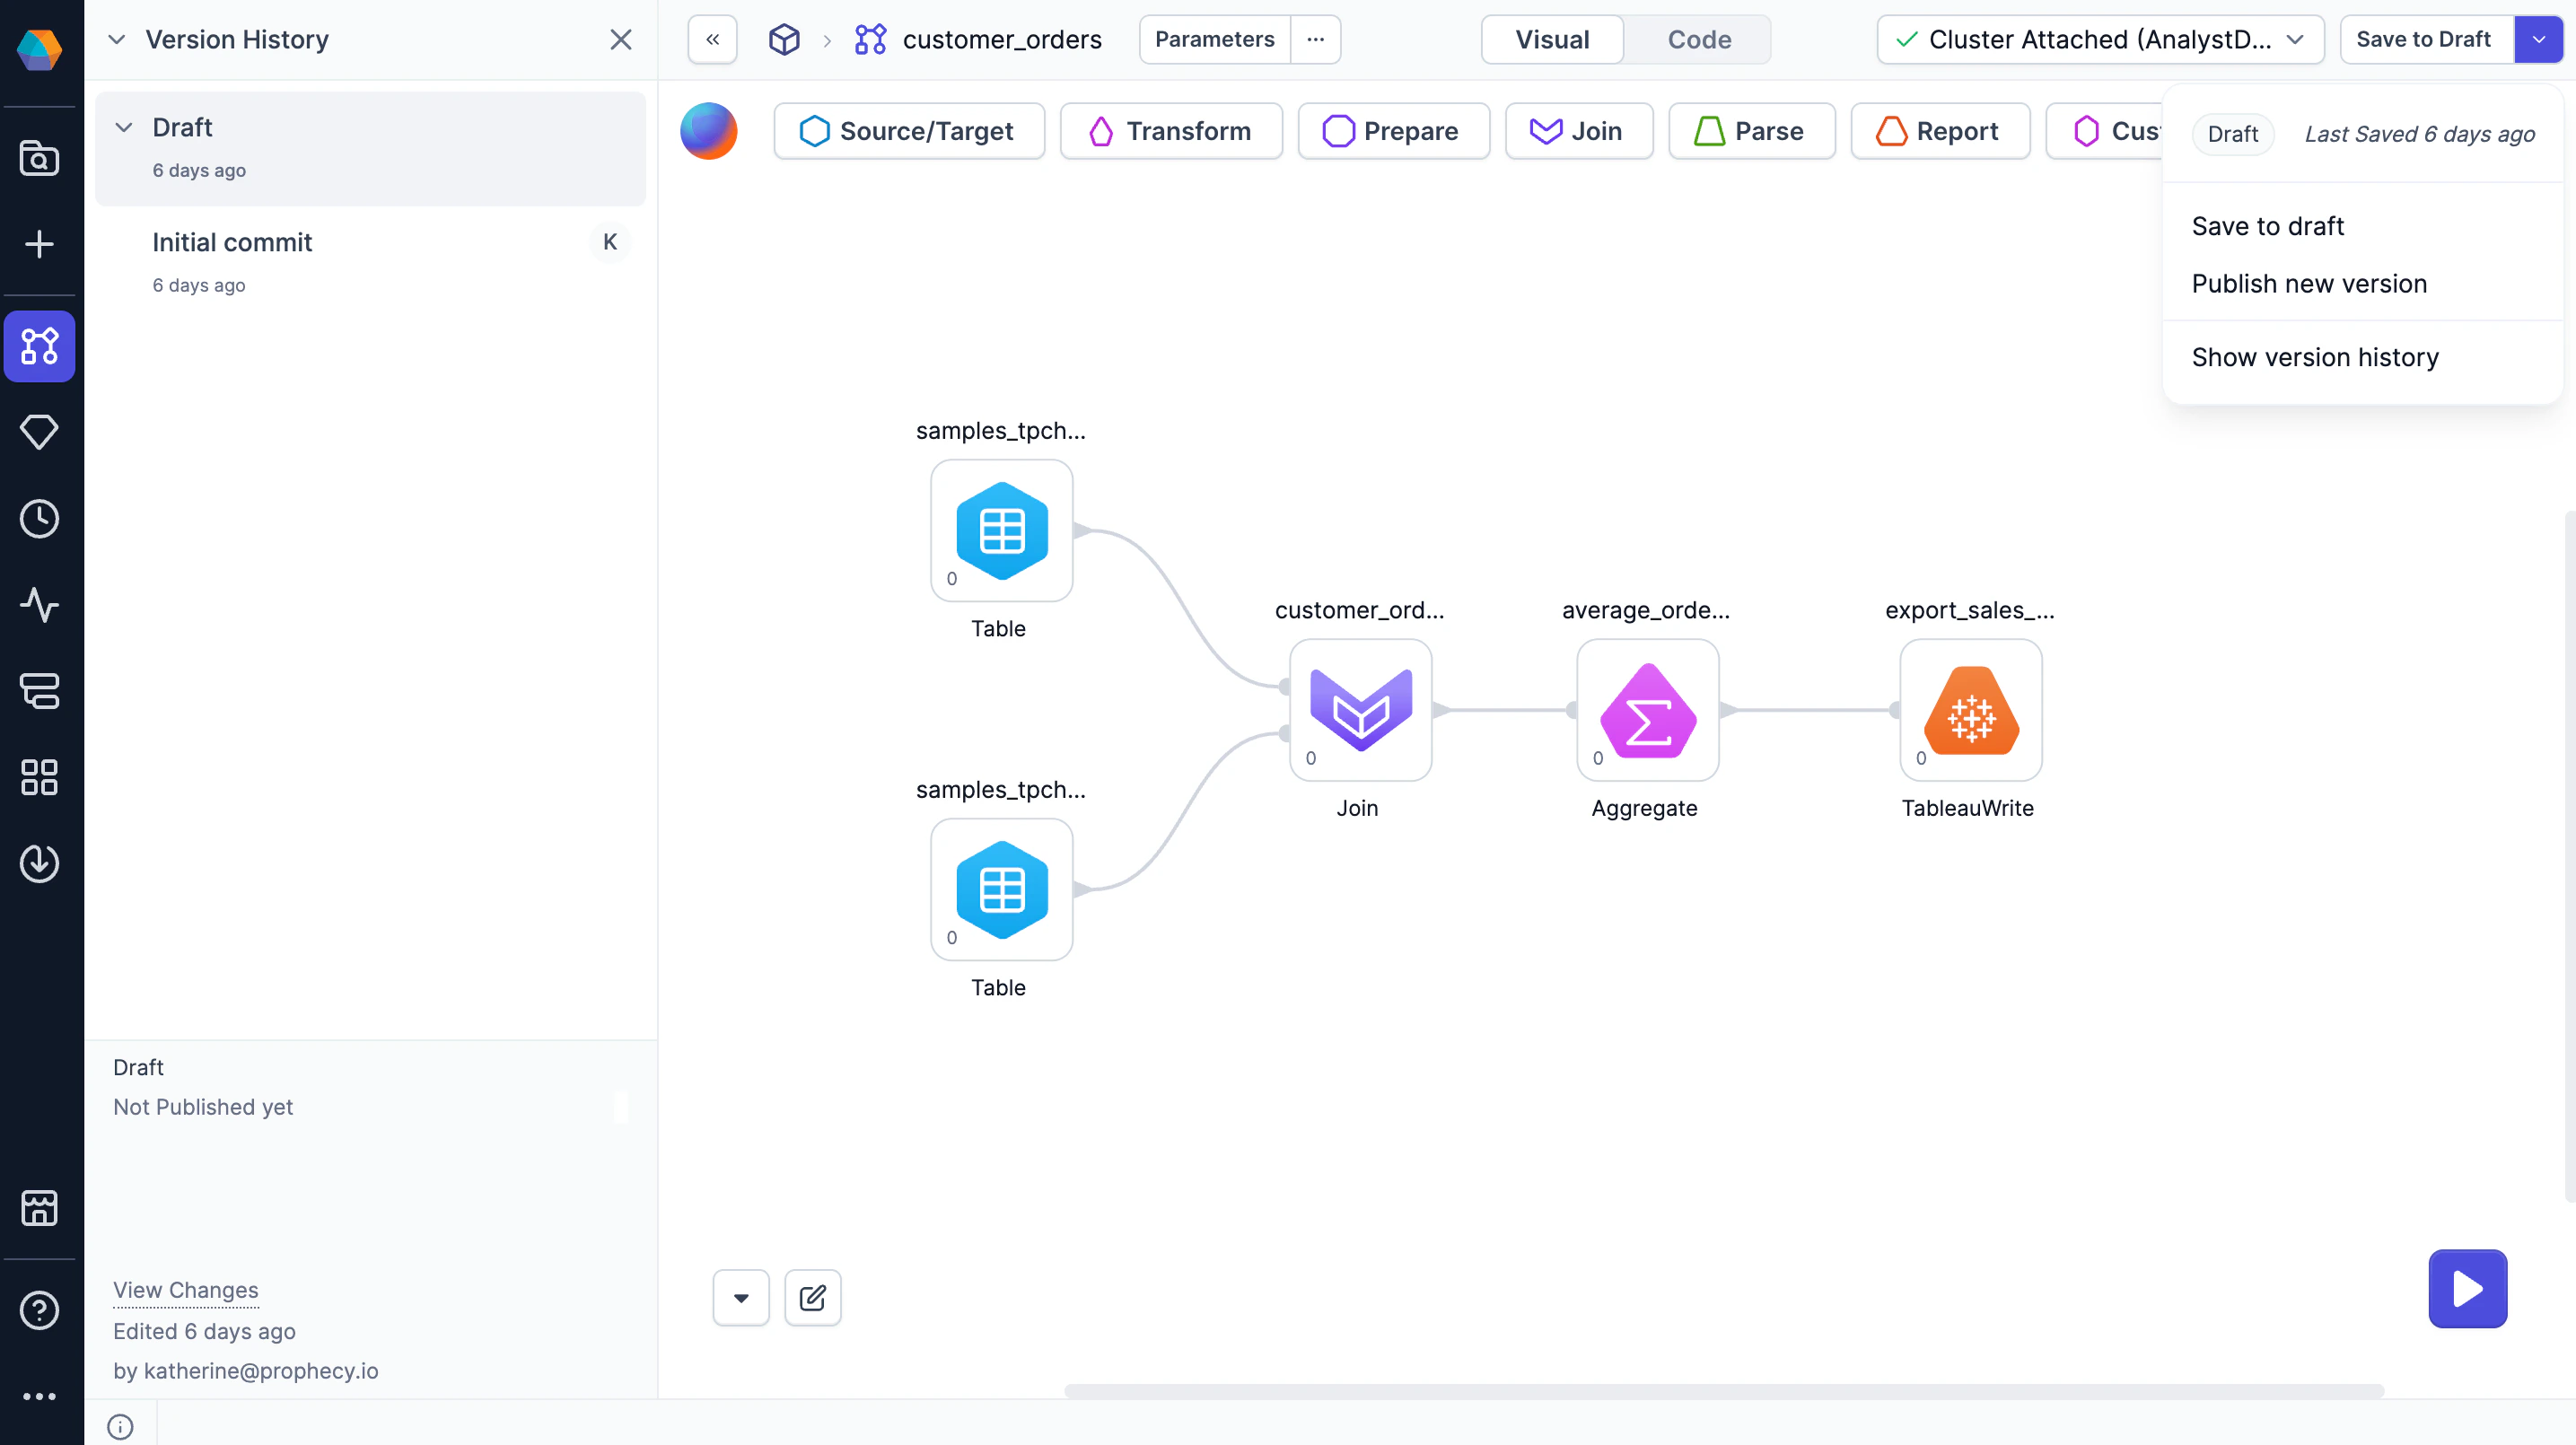2576x1445 pixels.
Task: Click the Draft status badge in menu
Action: (x=2232, y=134)
